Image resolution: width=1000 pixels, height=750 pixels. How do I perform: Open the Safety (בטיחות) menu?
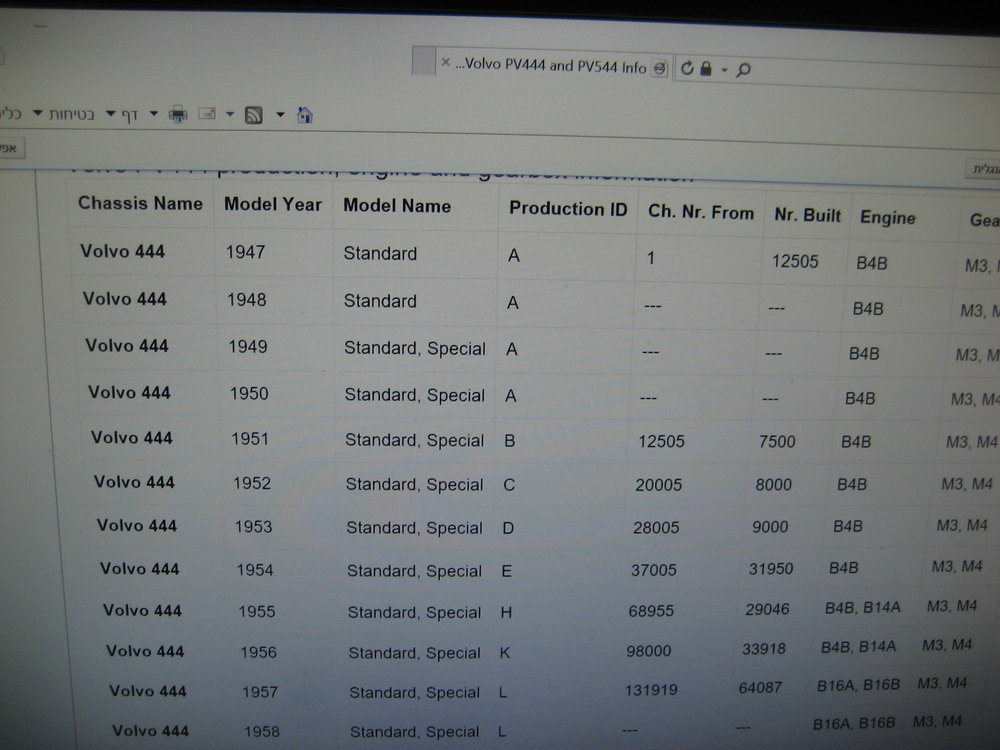pyautogui.click(x=71, y=114)
